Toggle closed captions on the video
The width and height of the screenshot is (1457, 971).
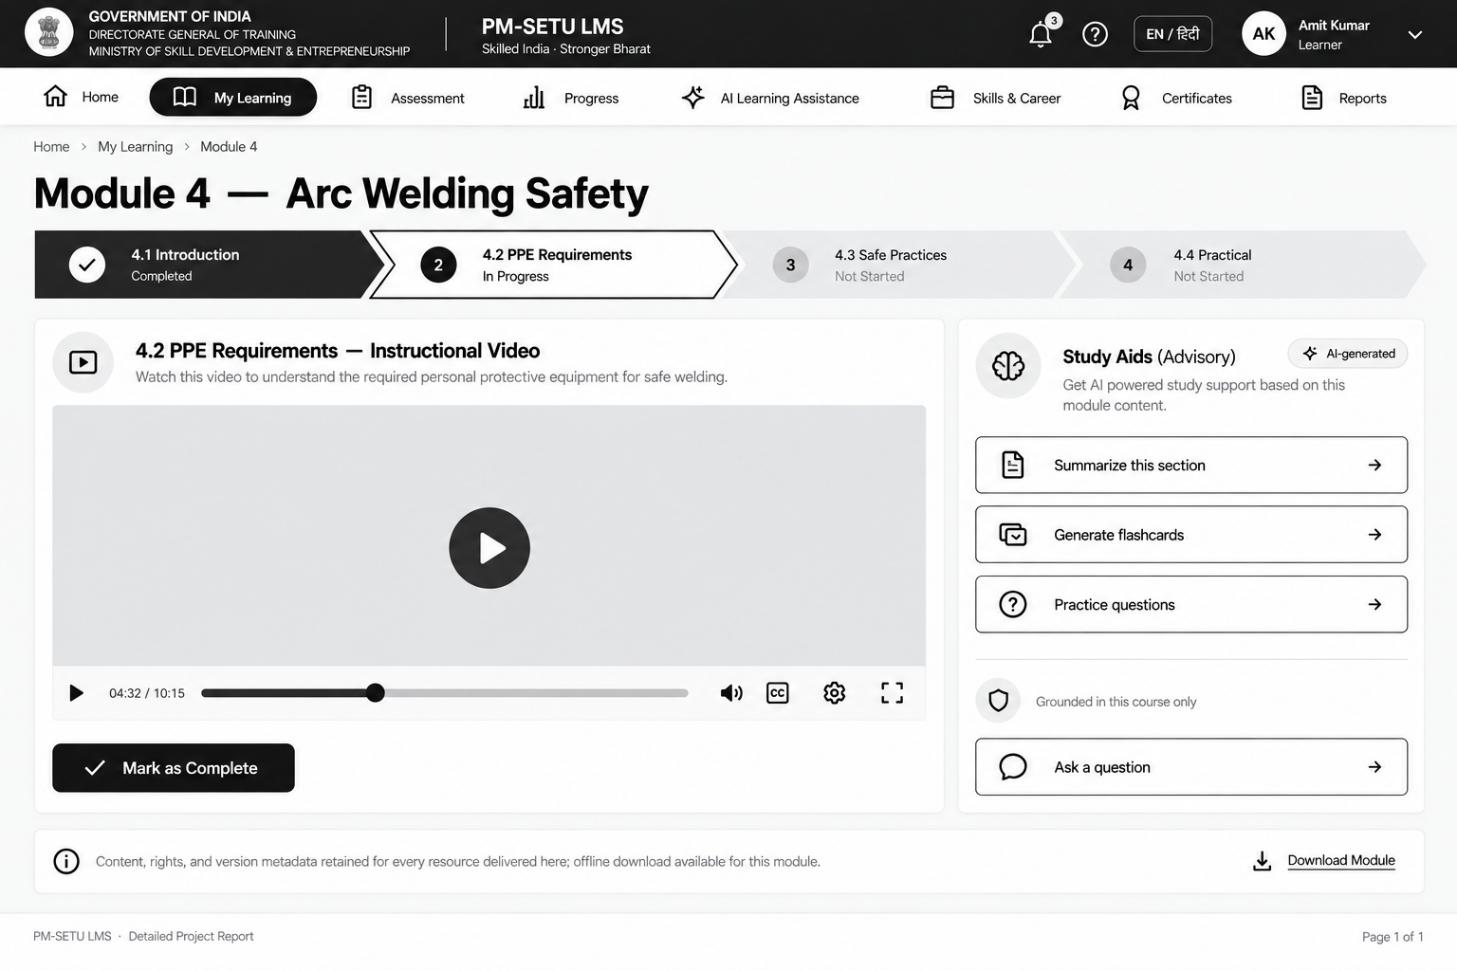click(x=777, y=693)
